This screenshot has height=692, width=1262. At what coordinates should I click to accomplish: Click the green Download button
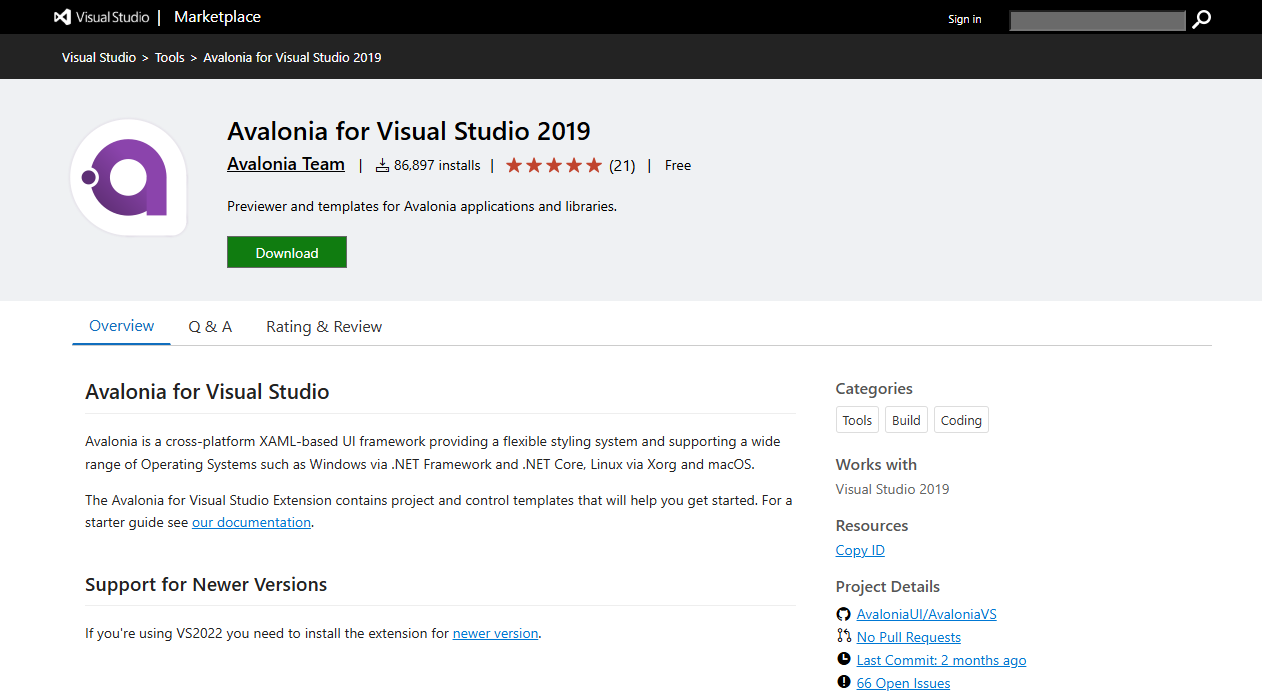[287, 252]
